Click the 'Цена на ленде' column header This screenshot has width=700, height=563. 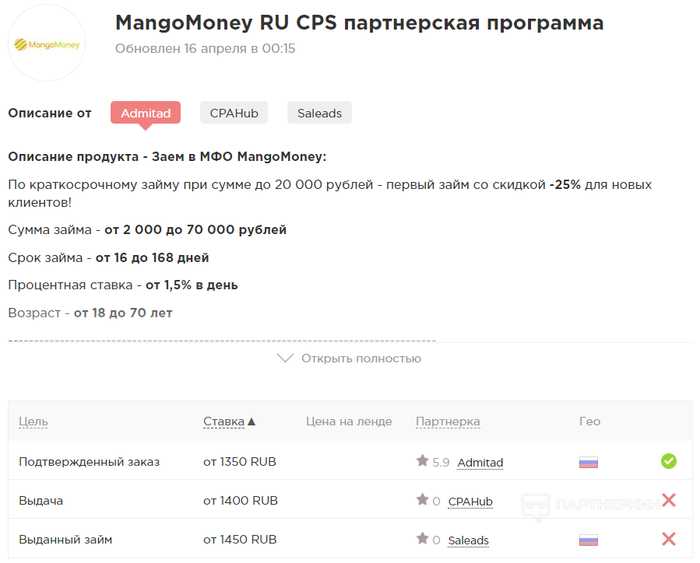(x=349, y=421)
